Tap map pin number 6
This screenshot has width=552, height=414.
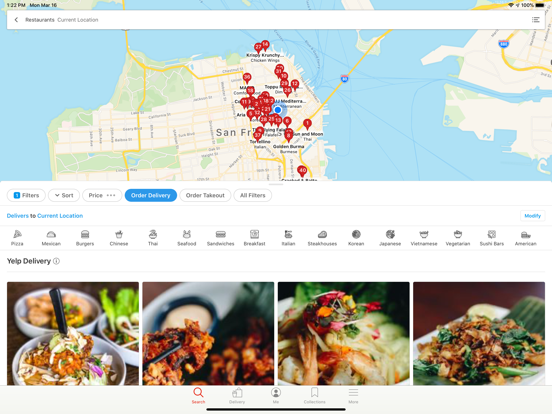[287, 122]
